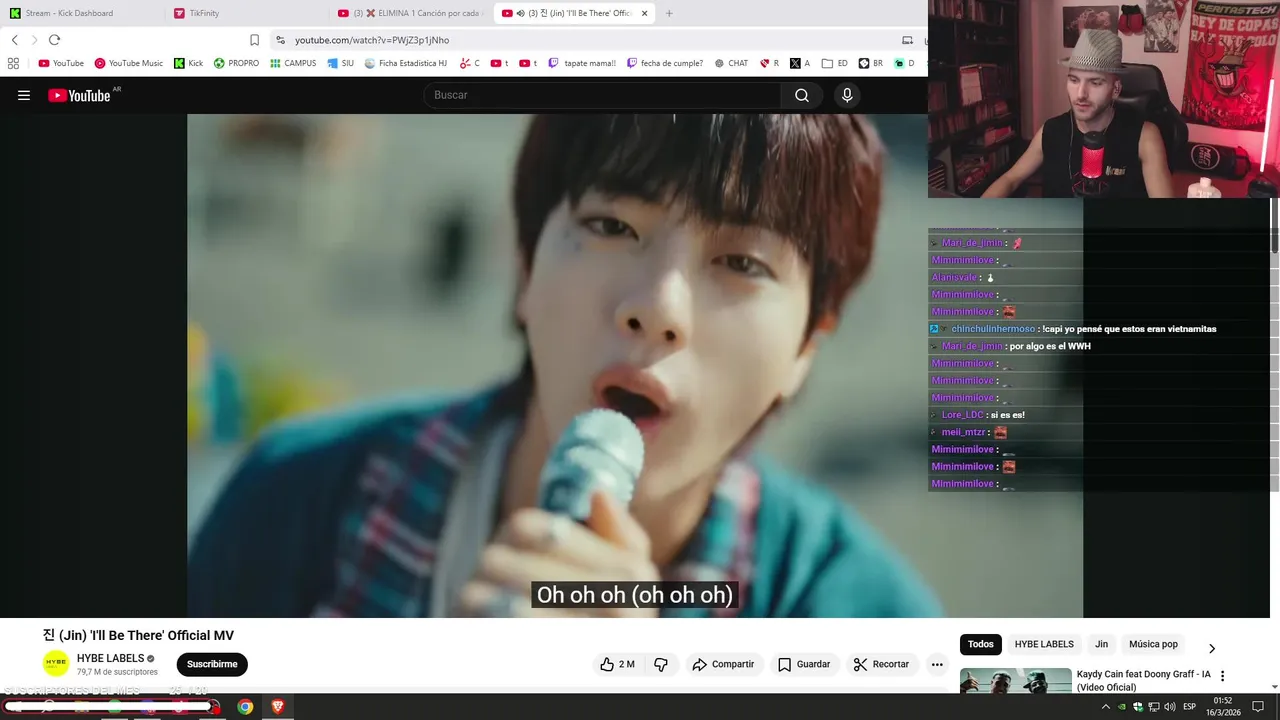
Task: Change the ESP input language
Action: (1190, 707)
